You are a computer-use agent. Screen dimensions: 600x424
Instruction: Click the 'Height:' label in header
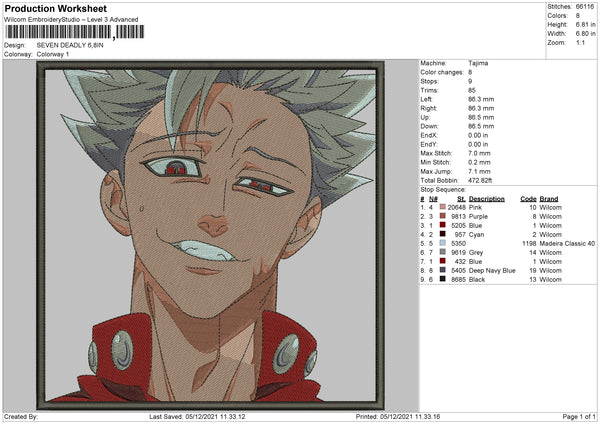tap(558, 24)
